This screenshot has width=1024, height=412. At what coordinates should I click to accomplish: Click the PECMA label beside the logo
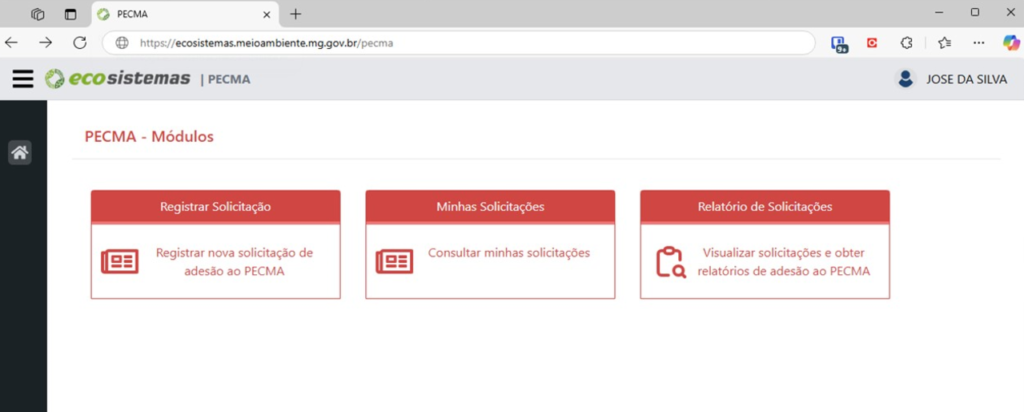[x=229, y=80]
